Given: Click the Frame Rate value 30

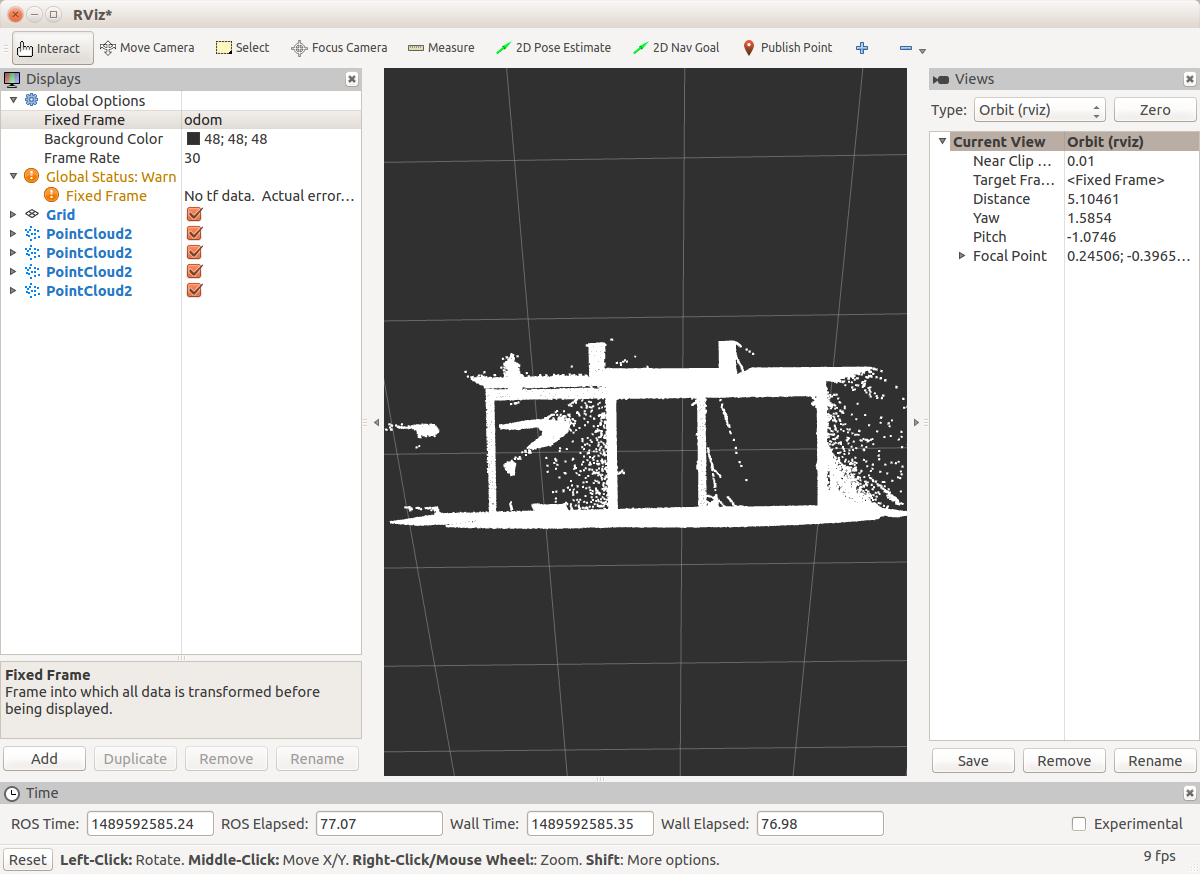Looking at the screenshot, I should click(x=192, y=158).
